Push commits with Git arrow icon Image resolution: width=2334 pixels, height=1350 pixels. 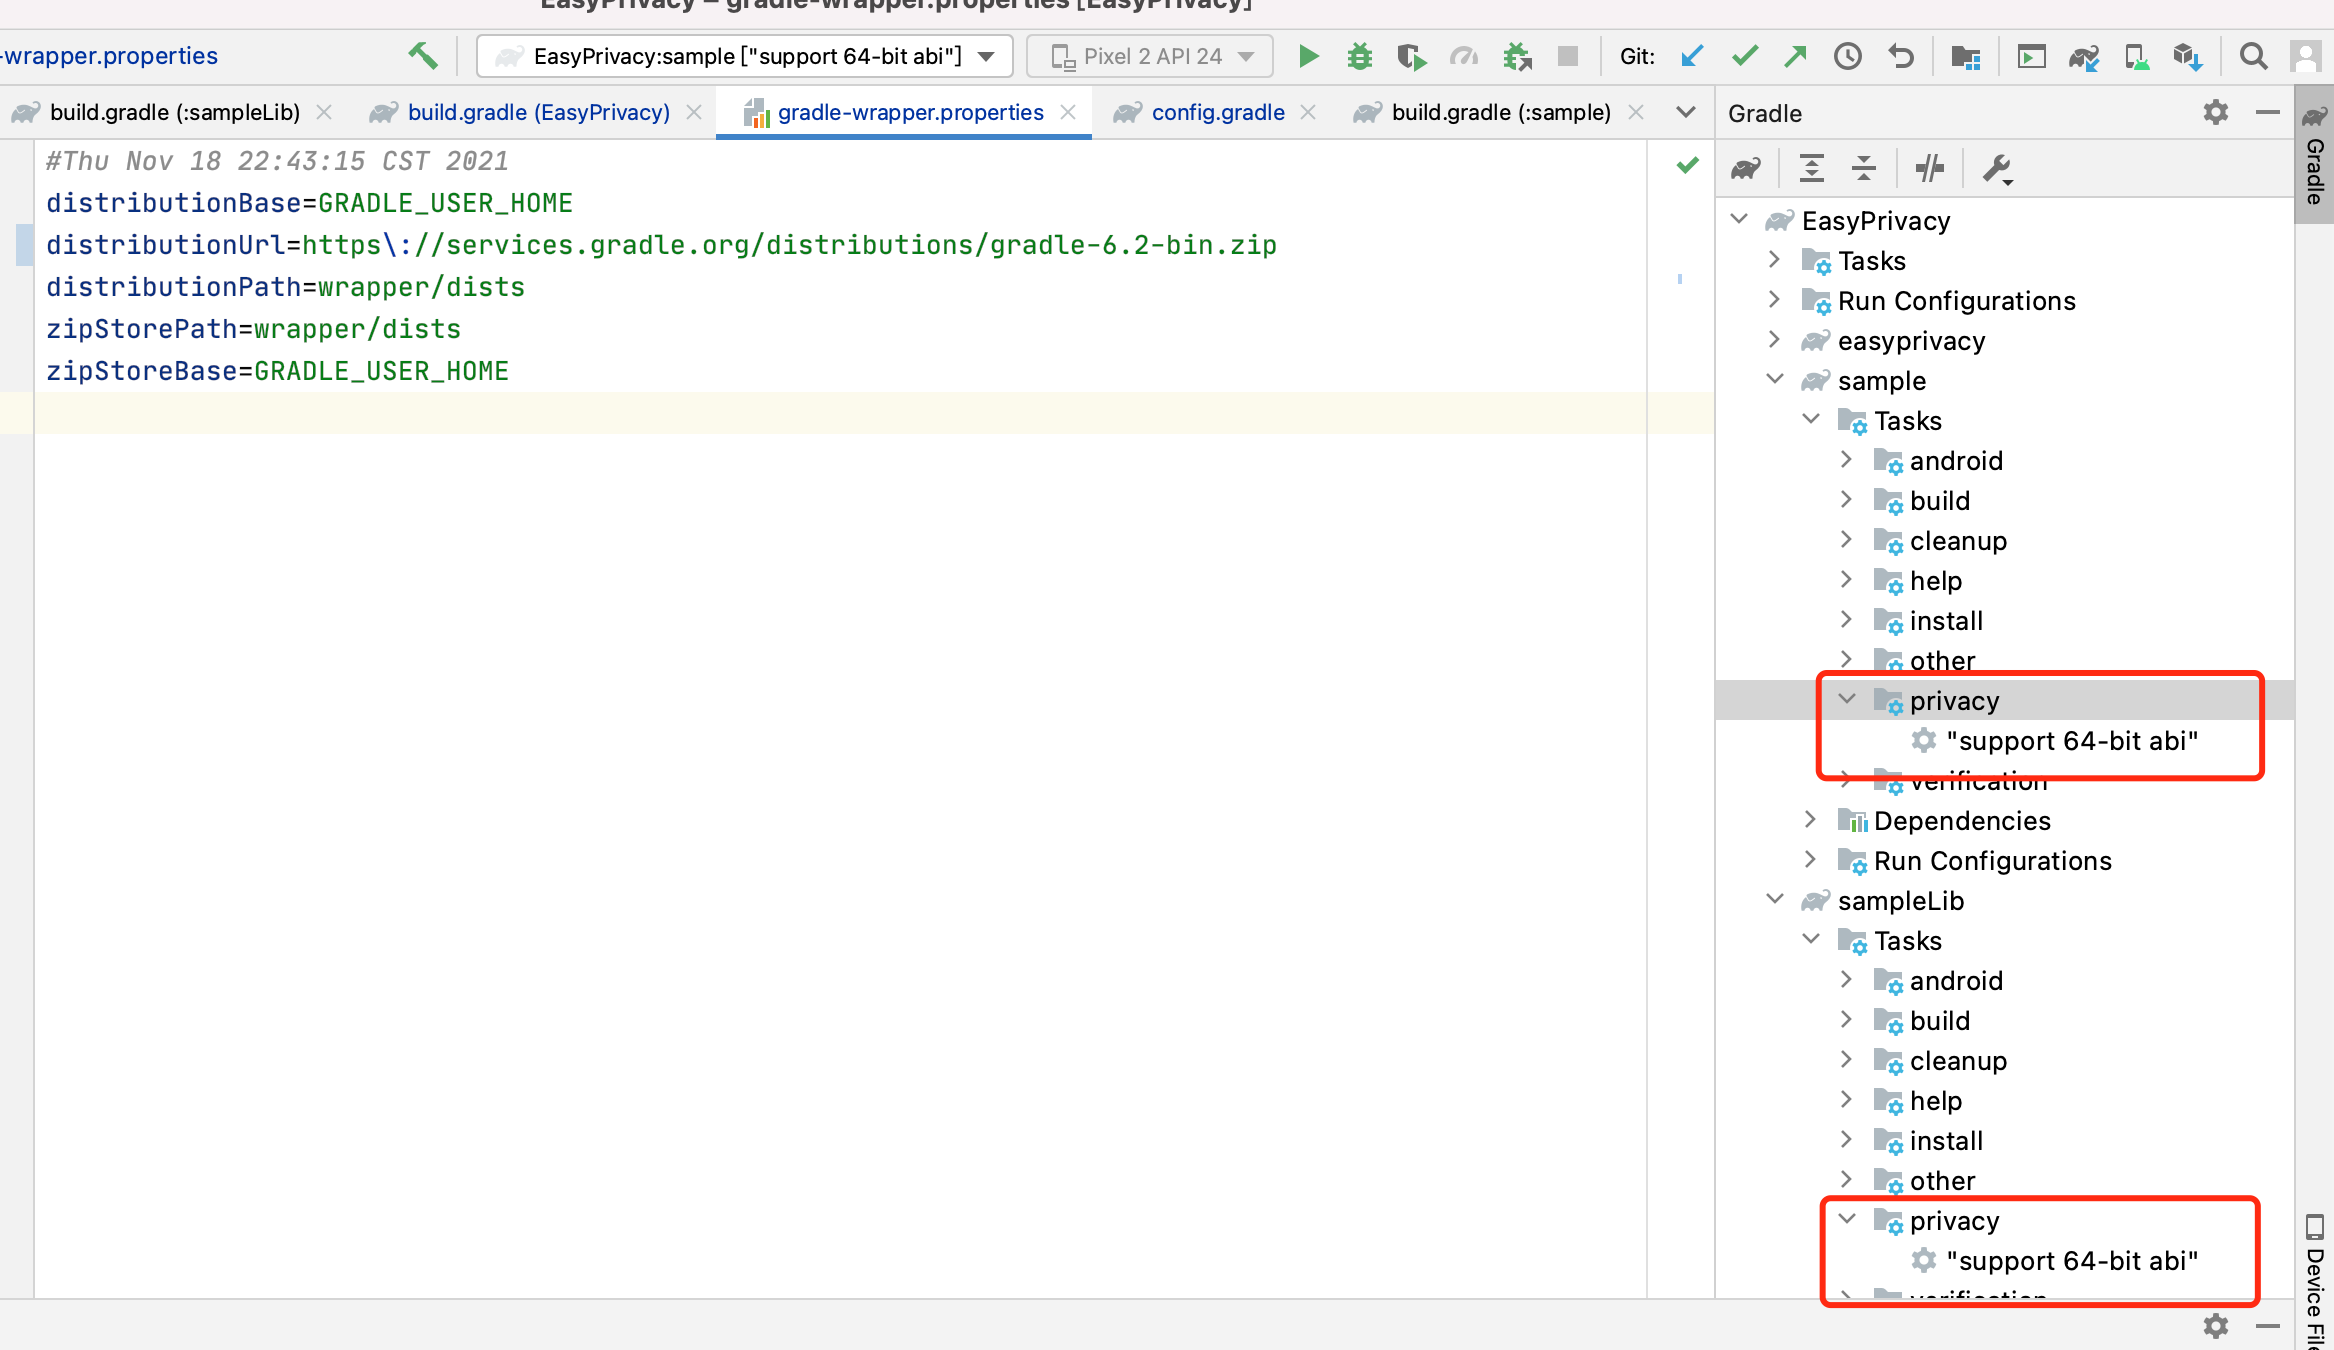pyautogui.click(x=1796, y=56)
